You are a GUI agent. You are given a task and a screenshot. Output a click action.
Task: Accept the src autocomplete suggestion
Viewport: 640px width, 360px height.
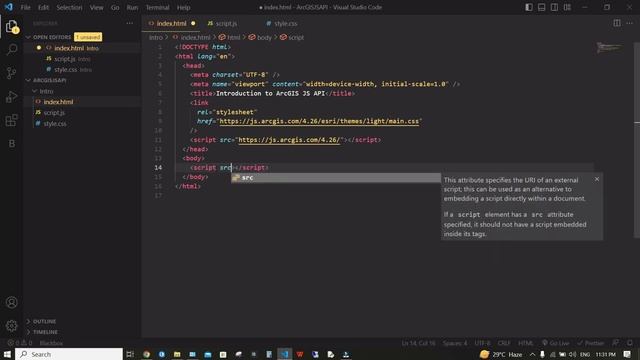[336, 178]
